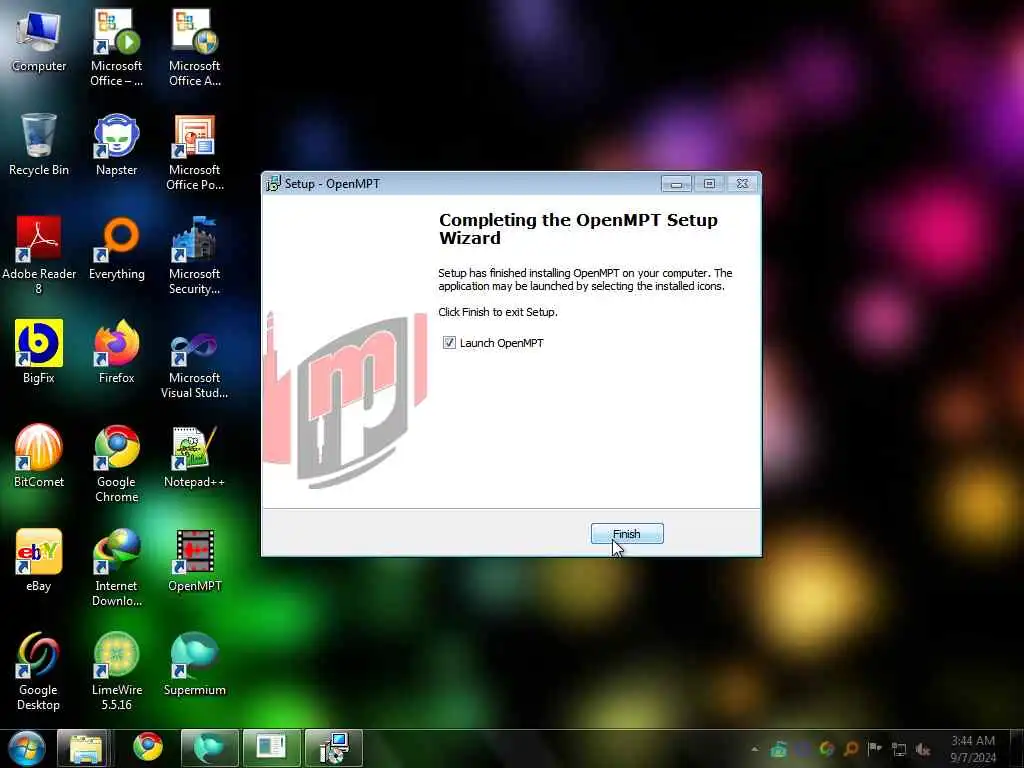Select the Microsoft Office PowerPoint shortcut
The image size is (1024, 768).
[195, 152]
